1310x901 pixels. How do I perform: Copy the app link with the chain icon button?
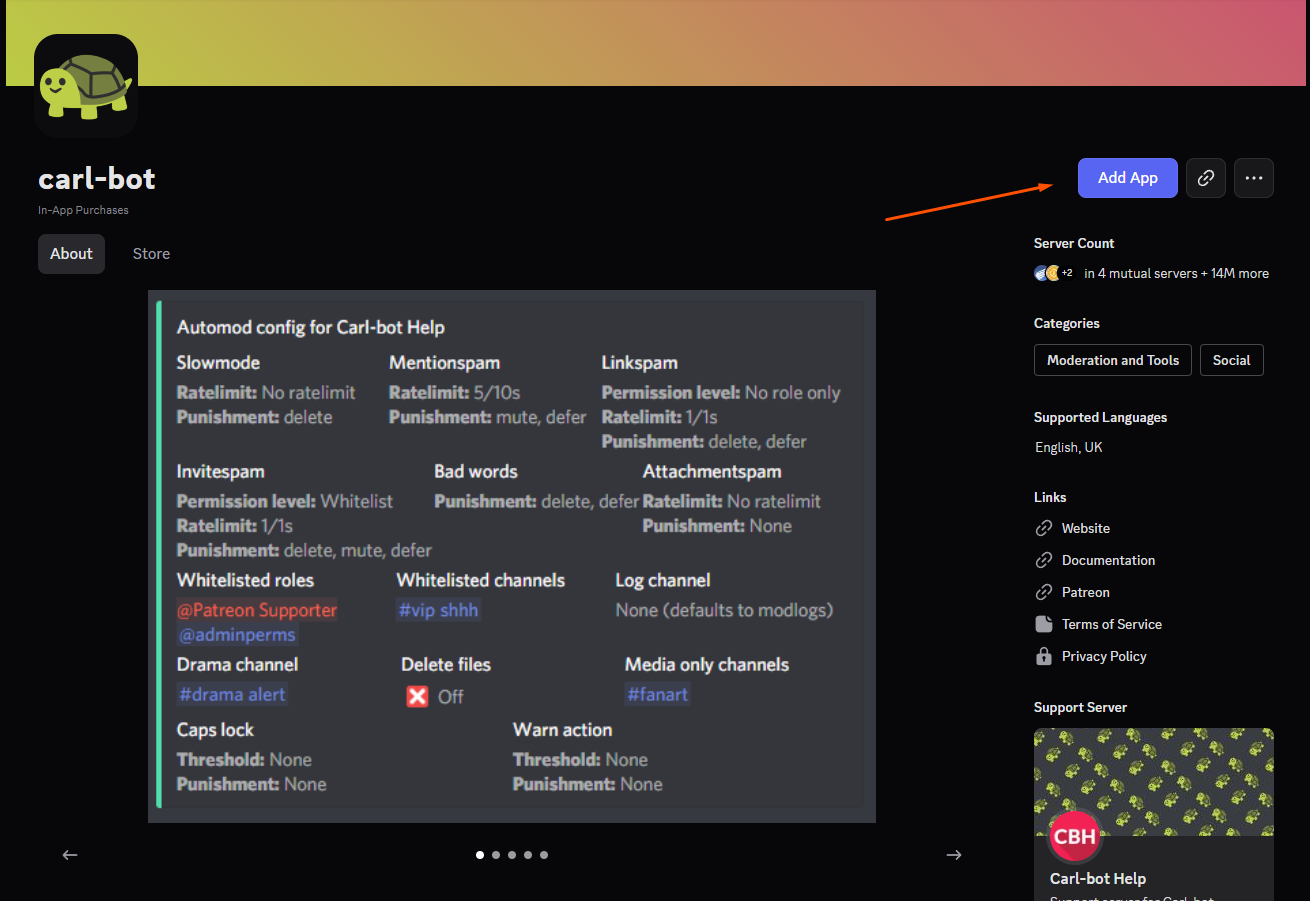[x=1206, y=178]
